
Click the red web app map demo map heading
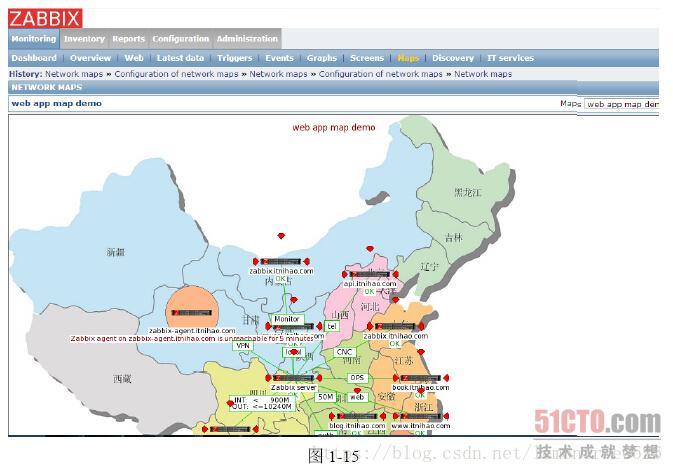[x=334, y=127]
